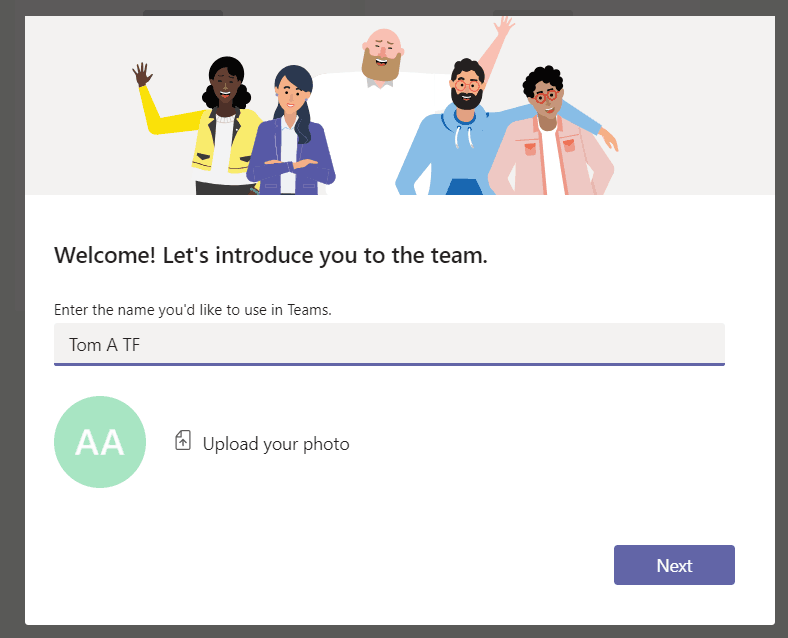
Task: Click the waving hand on the left
Action: point(143,75)
